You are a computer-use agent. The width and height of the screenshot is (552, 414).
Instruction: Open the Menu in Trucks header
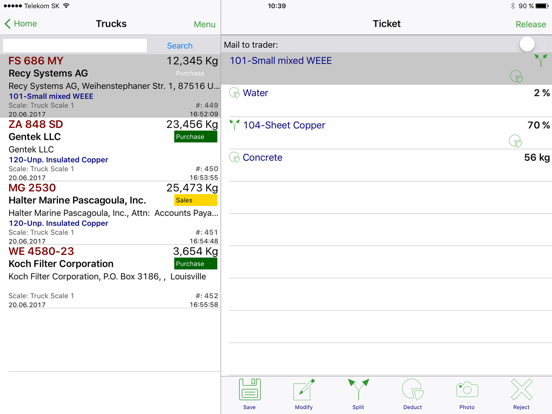[205, 24]
